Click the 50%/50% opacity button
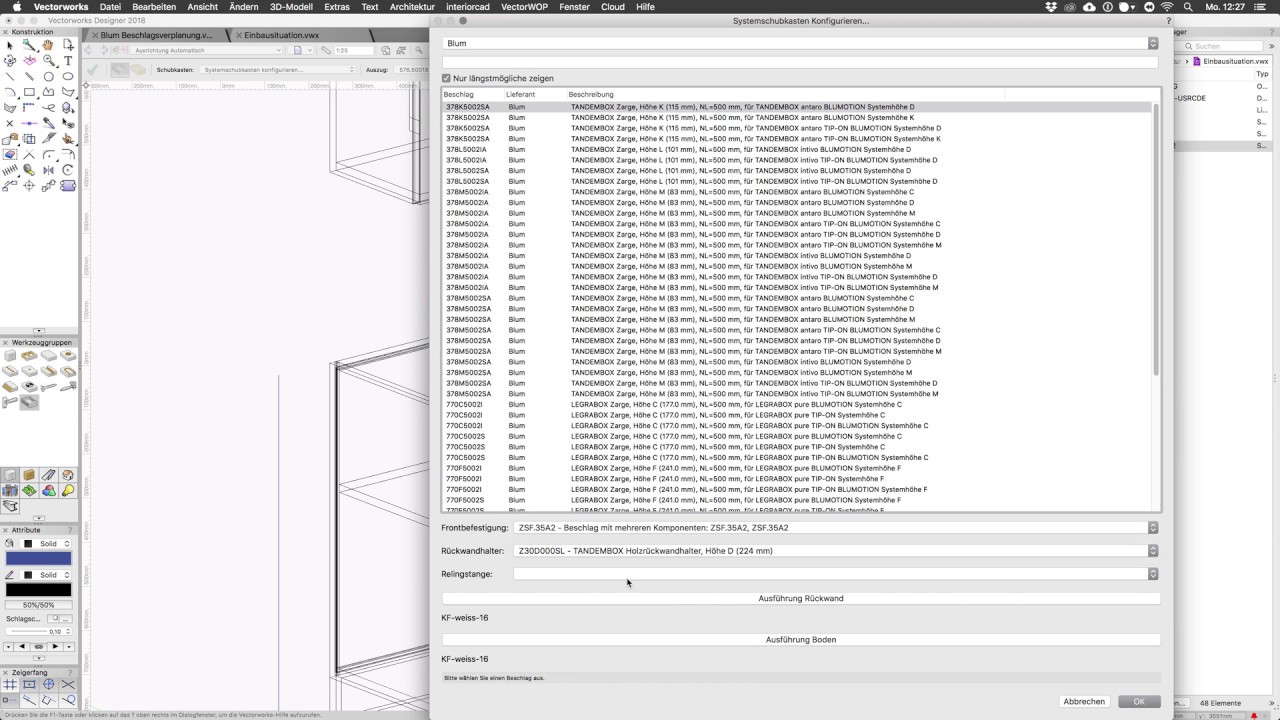The height and width of the screenshot is (720, 1280). tap(39, 605)
